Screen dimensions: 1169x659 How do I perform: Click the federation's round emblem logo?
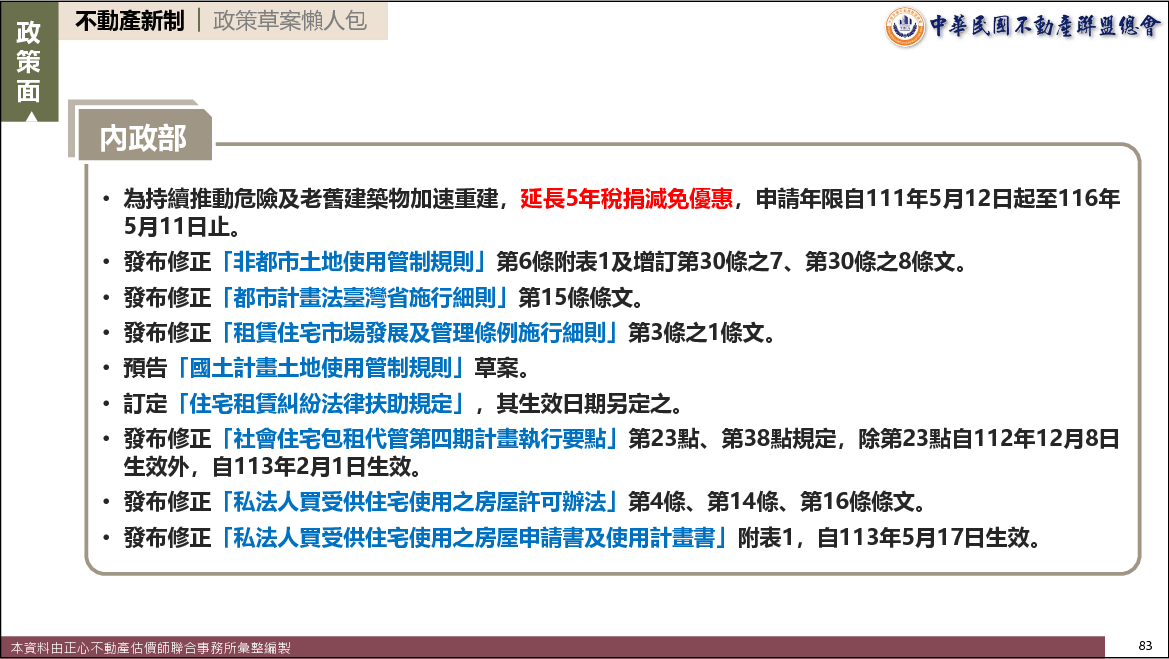tap(905, 27)
